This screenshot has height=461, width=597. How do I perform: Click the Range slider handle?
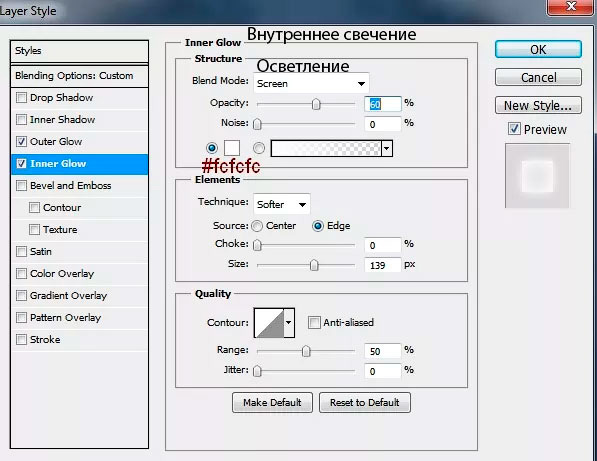306,351
